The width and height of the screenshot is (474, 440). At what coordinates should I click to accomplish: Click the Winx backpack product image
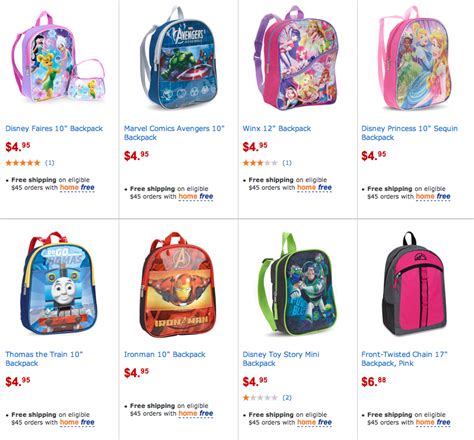click(x=297, y=58)
